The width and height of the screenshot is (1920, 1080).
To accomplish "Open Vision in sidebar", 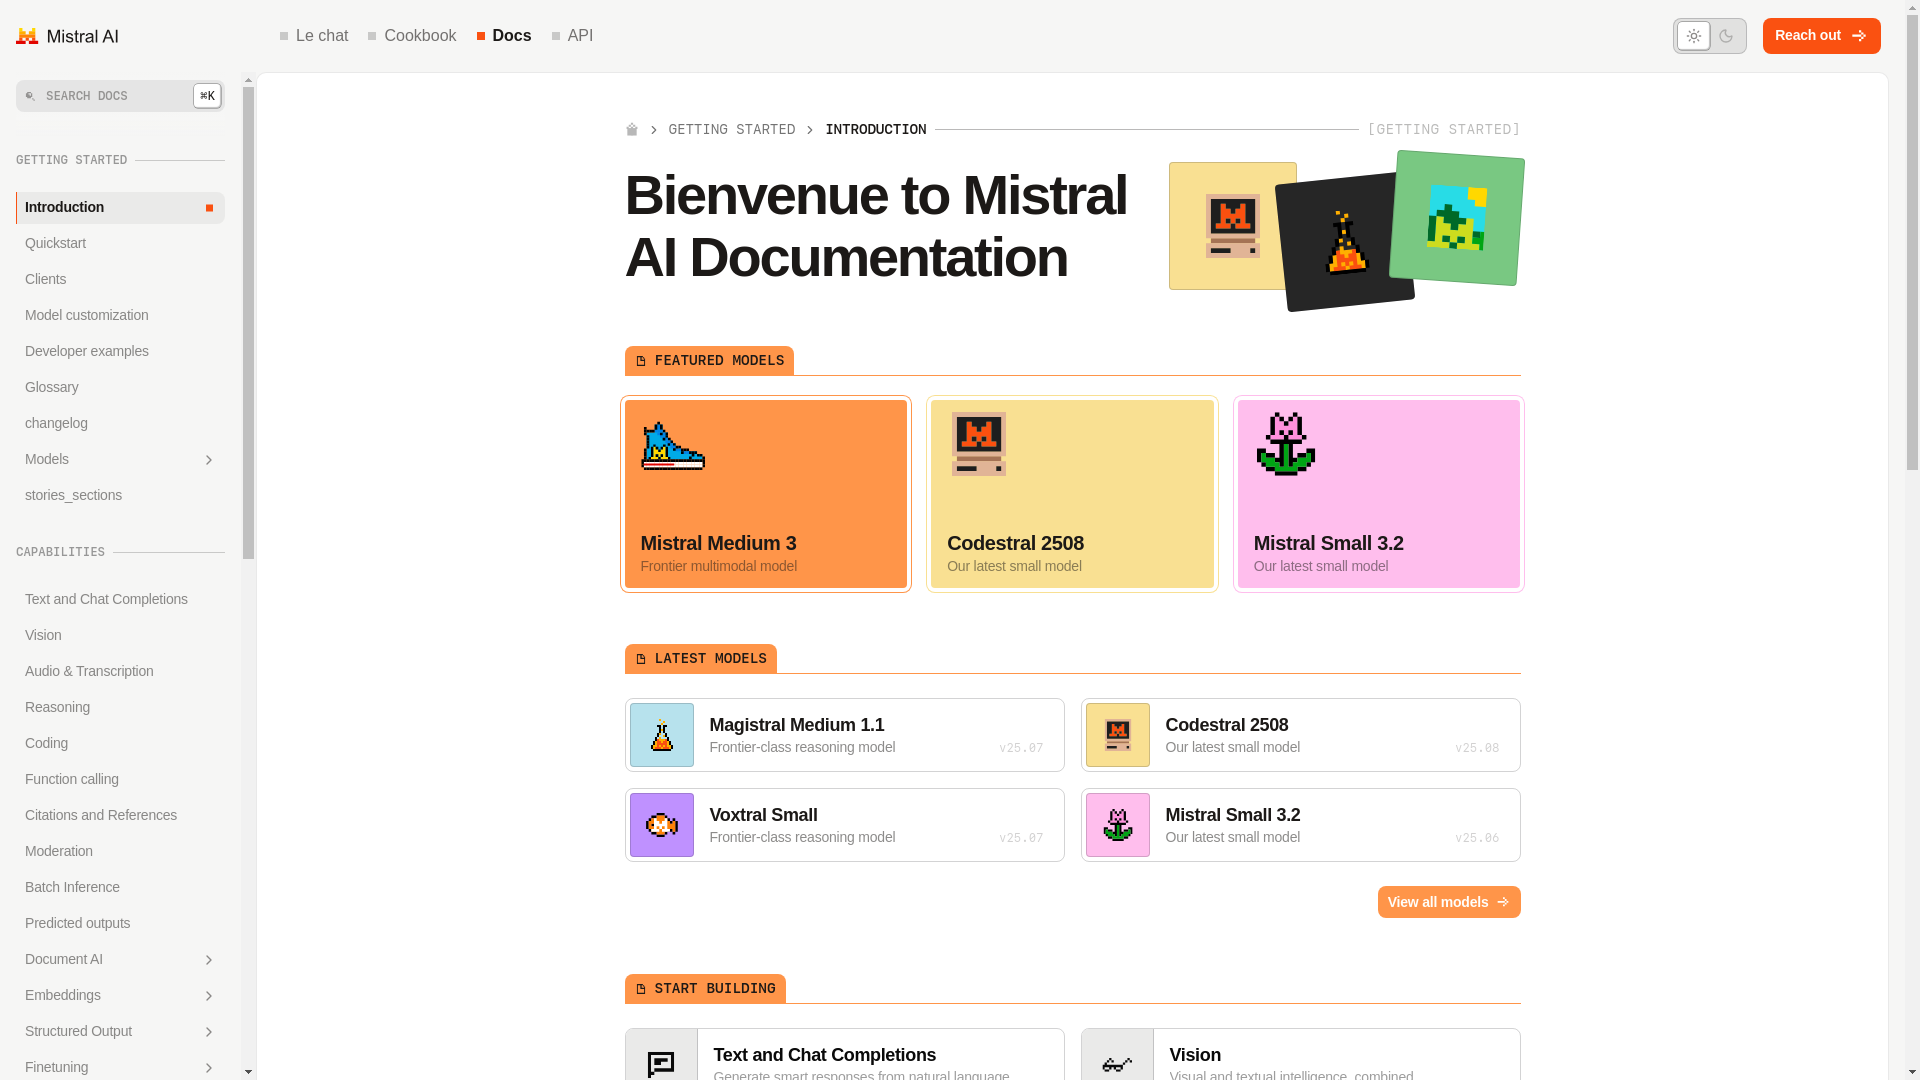I will [120, 636].
